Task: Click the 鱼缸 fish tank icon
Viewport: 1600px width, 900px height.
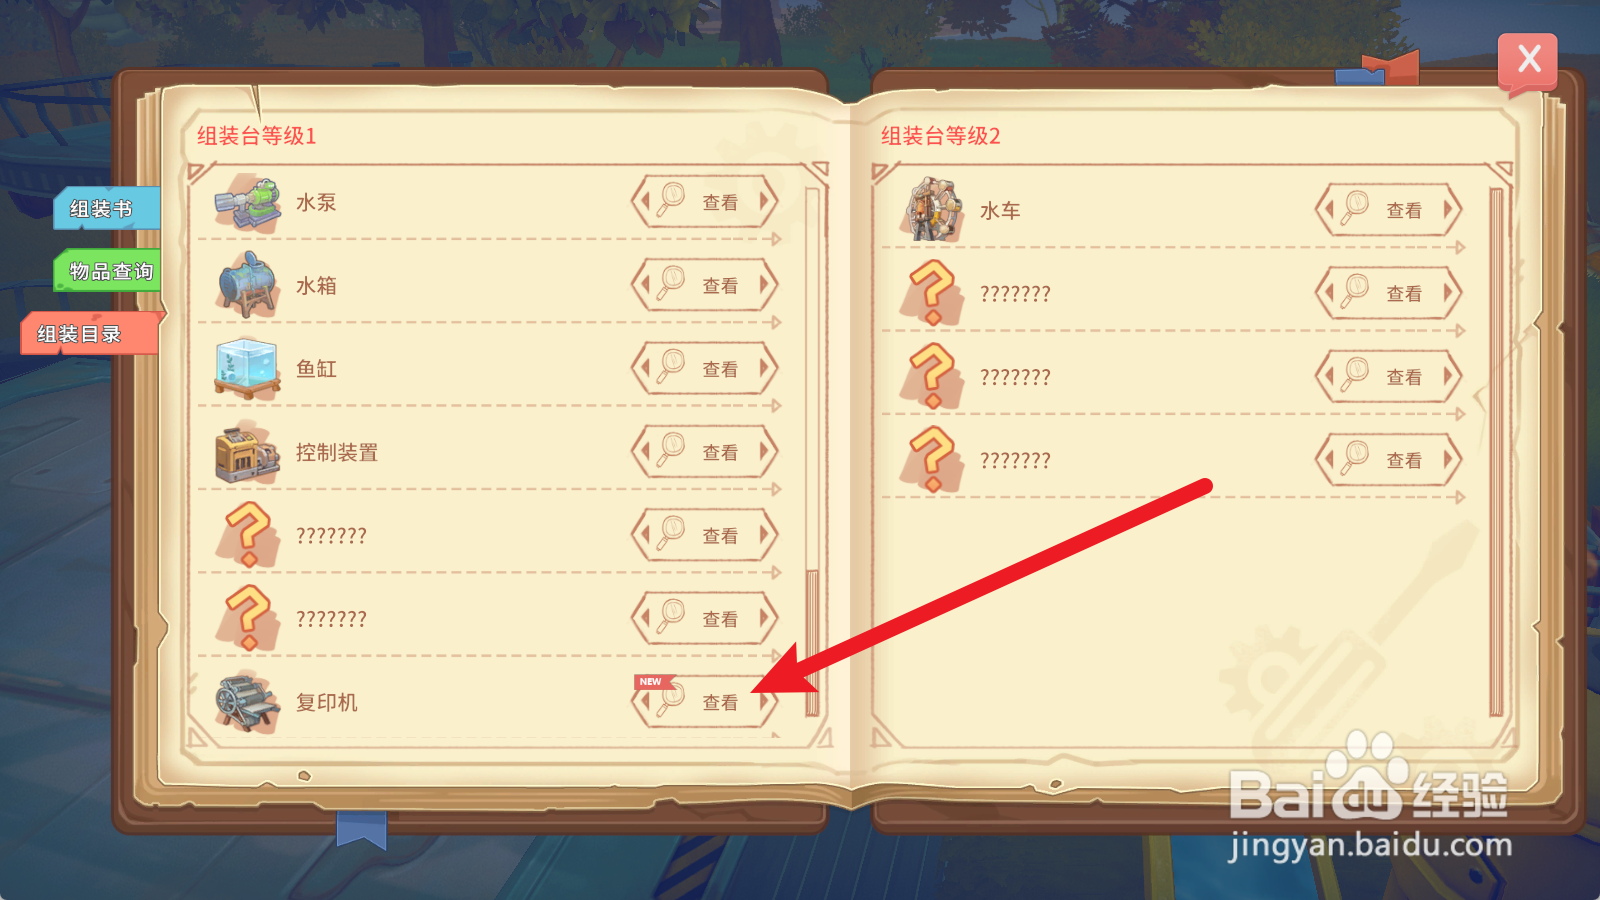Action: (x=247, y=369)
